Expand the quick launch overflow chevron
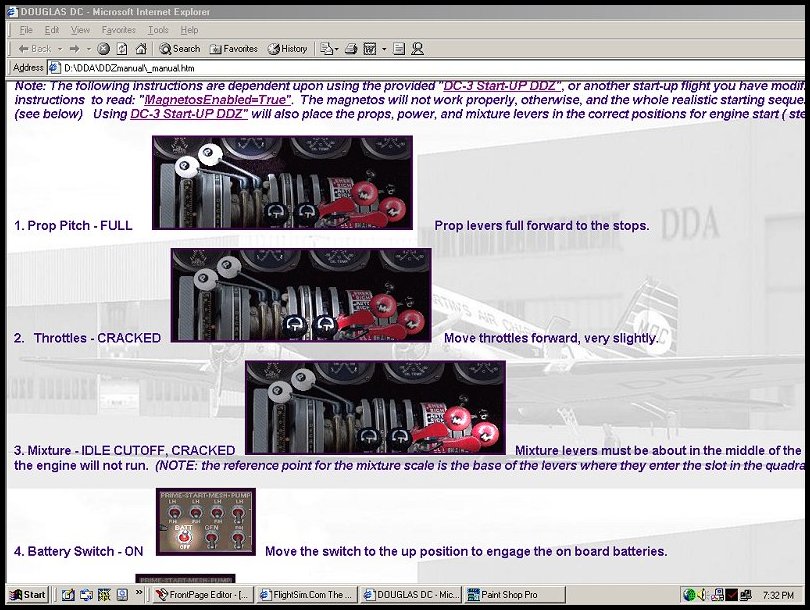Screen dimensions: 810x610 point(139,593)
